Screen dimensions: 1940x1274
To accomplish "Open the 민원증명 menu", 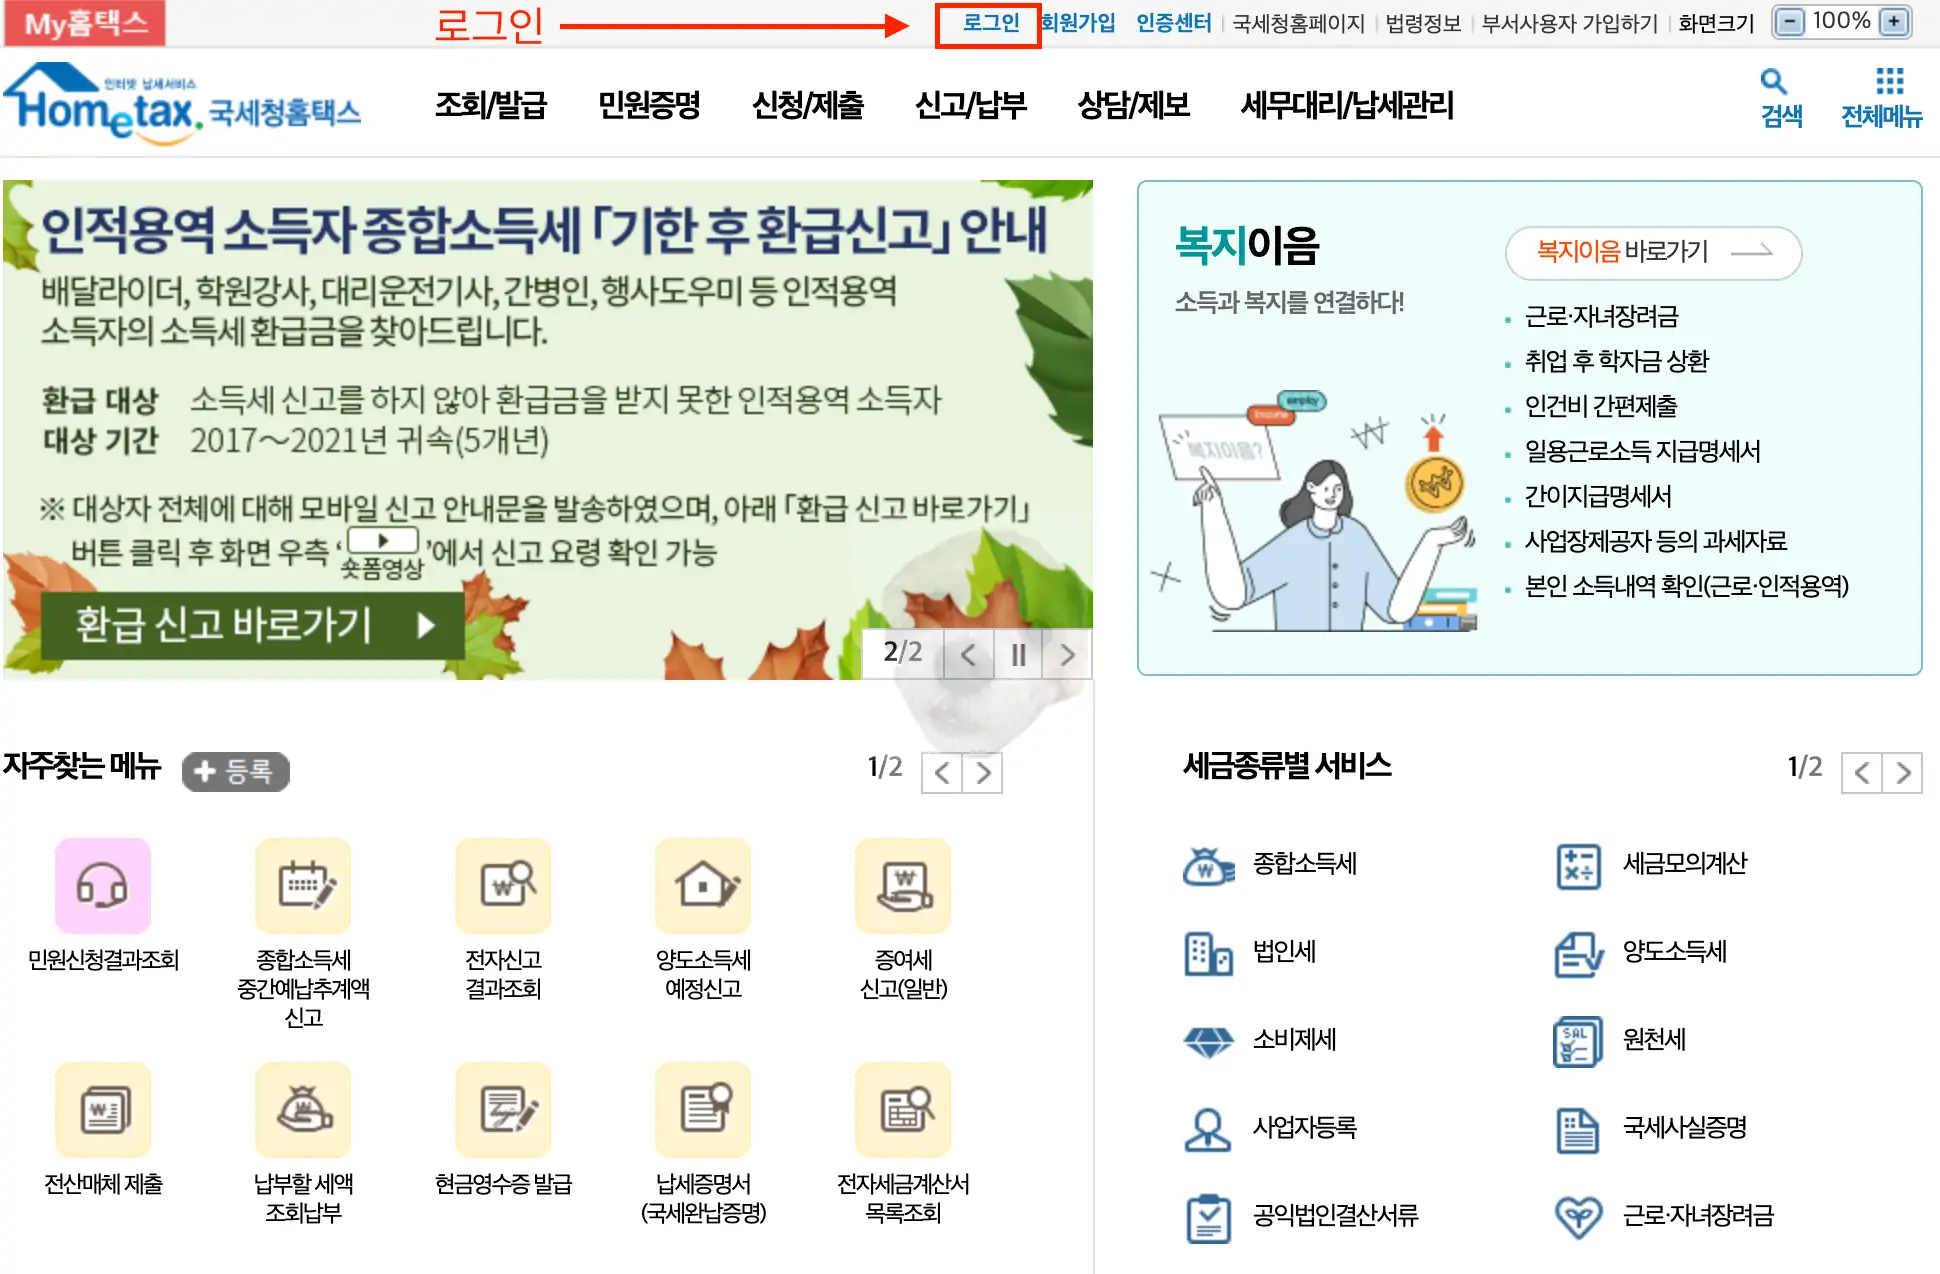I will tap(651, 104).
